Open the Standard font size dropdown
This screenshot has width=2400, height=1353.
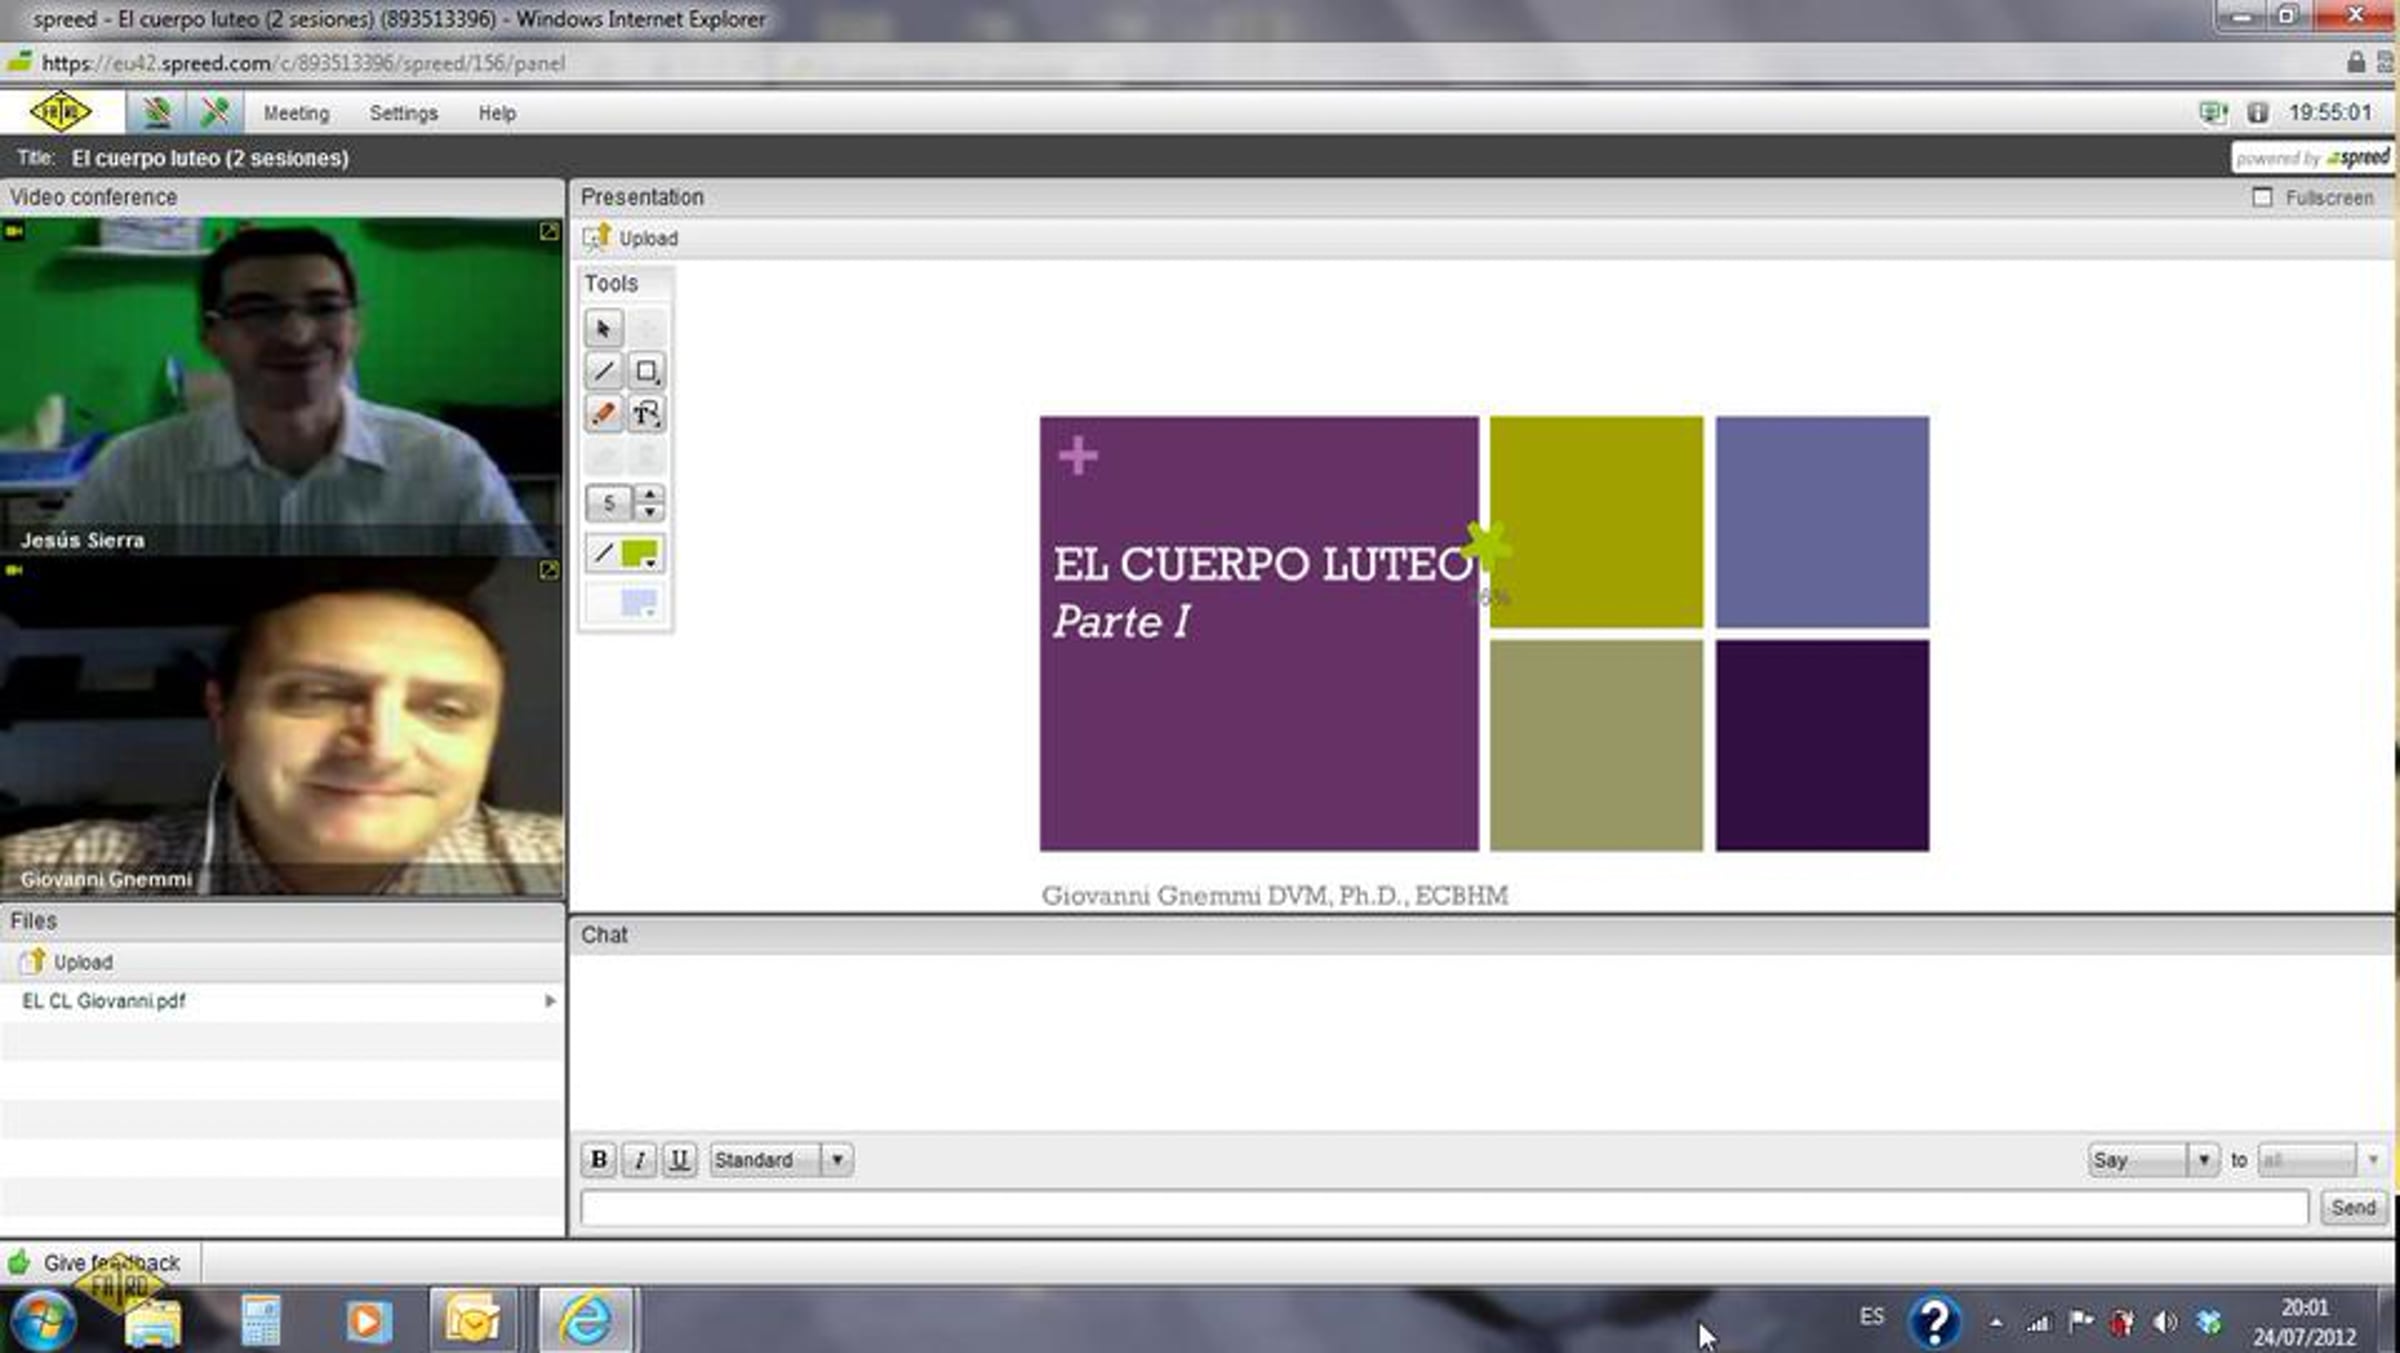pos(837,1159)
